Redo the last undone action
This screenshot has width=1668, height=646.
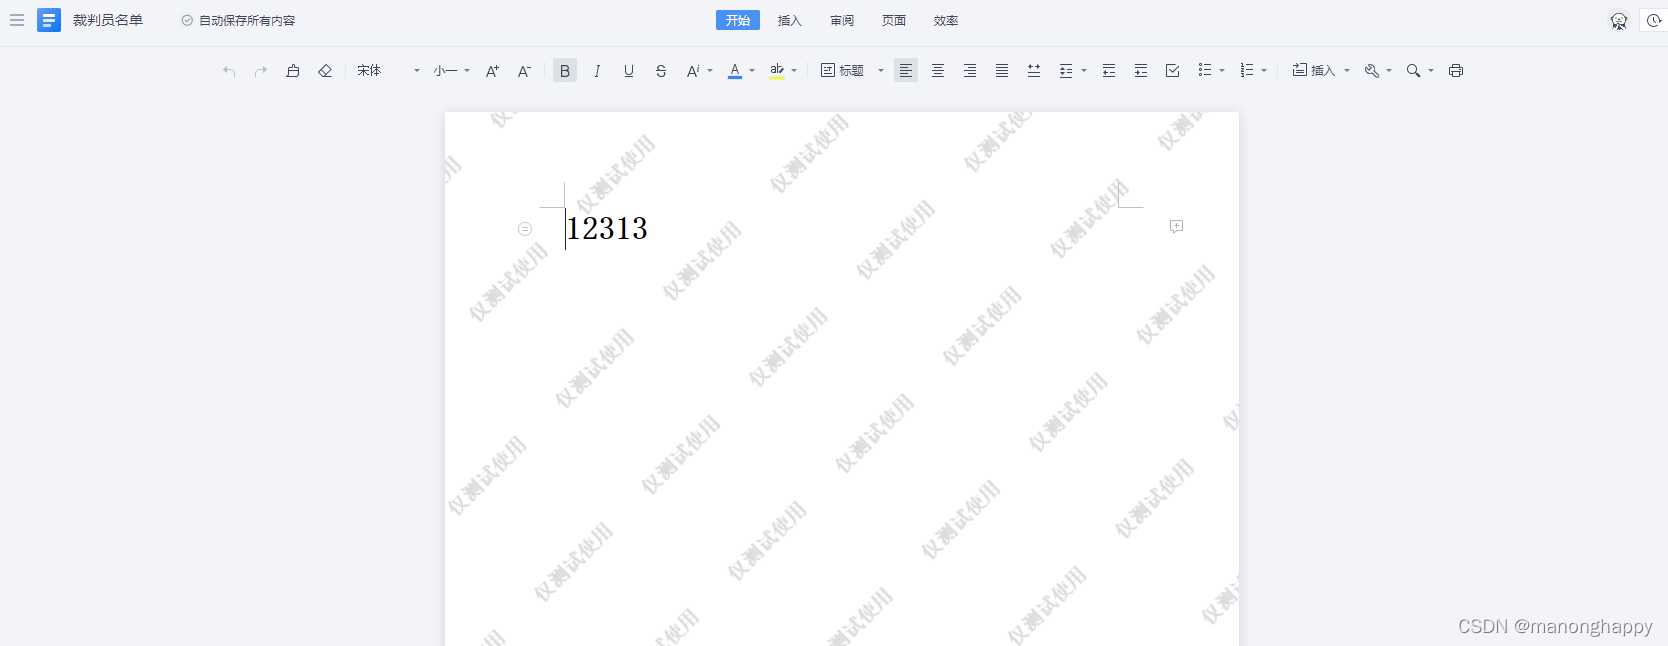coord(261,71)
